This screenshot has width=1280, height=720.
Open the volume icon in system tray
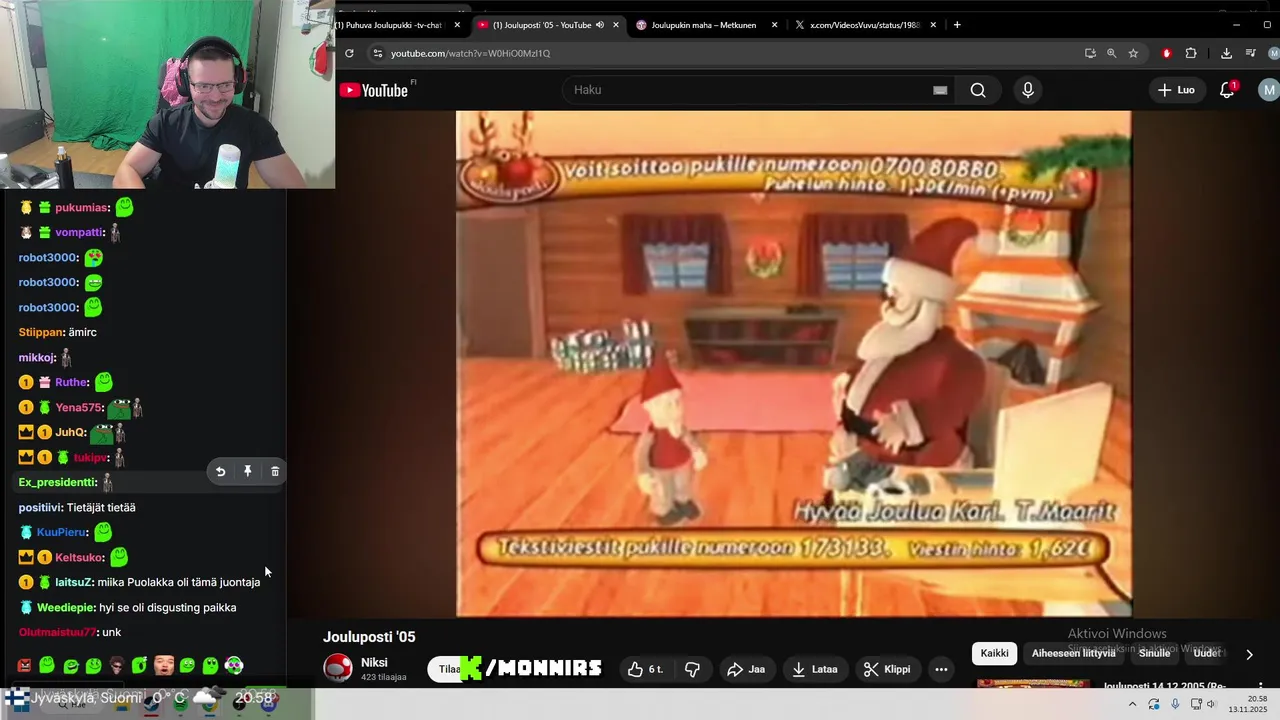point(1211,704)
